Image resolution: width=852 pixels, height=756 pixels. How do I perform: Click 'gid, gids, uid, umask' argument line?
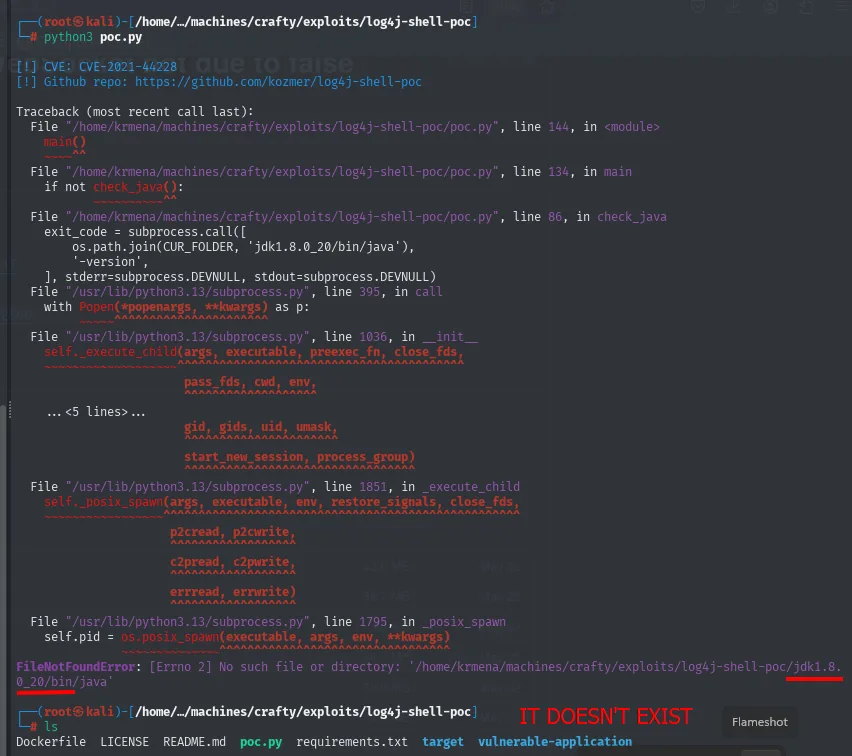(x=261, y=427)
